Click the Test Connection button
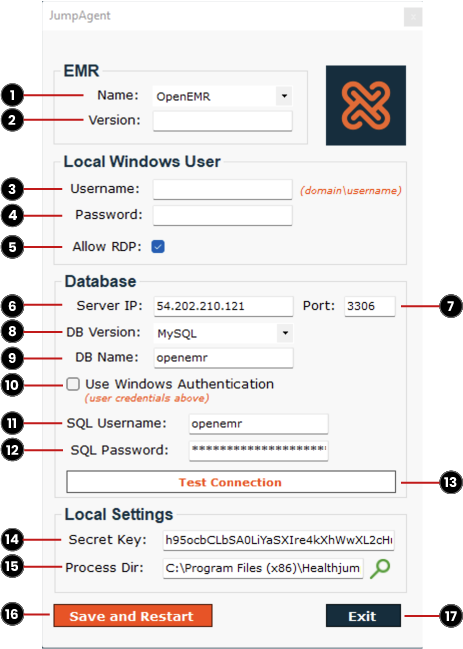 231,482
